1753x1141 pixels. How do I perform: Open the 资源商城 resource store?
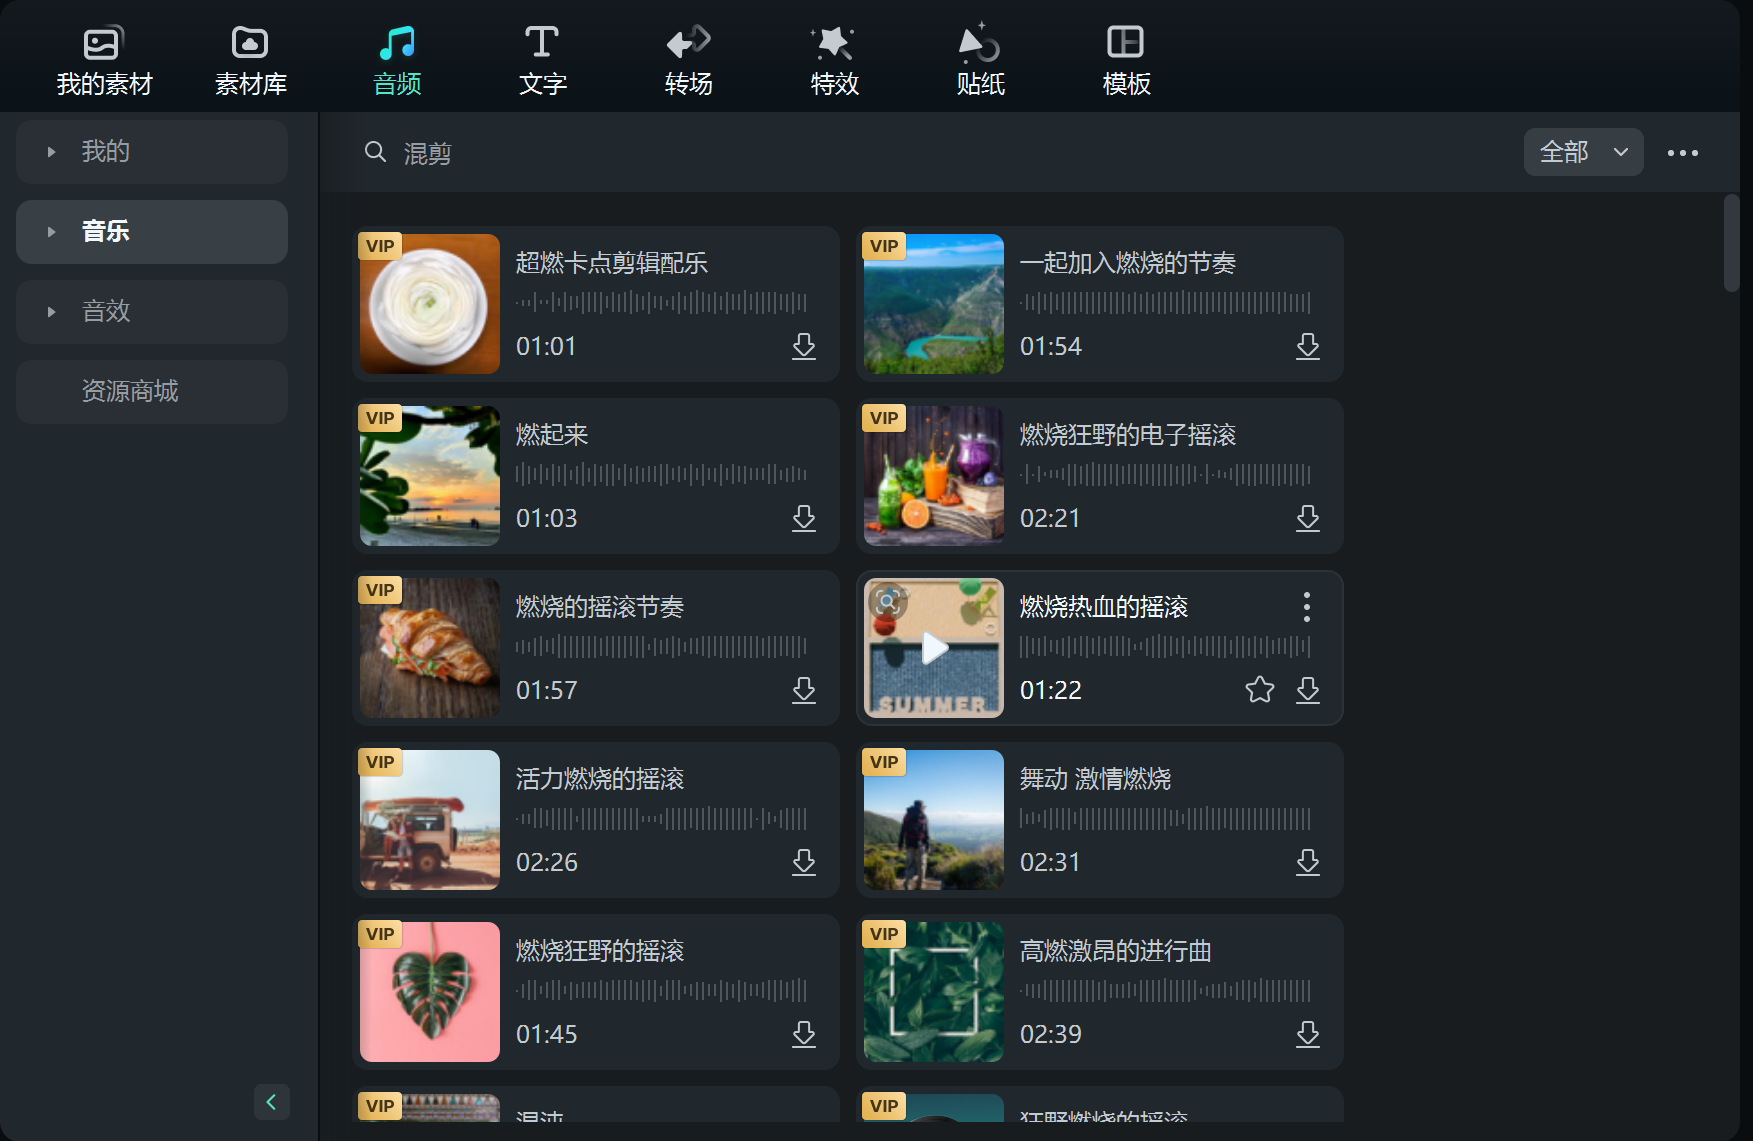point(152,392)
